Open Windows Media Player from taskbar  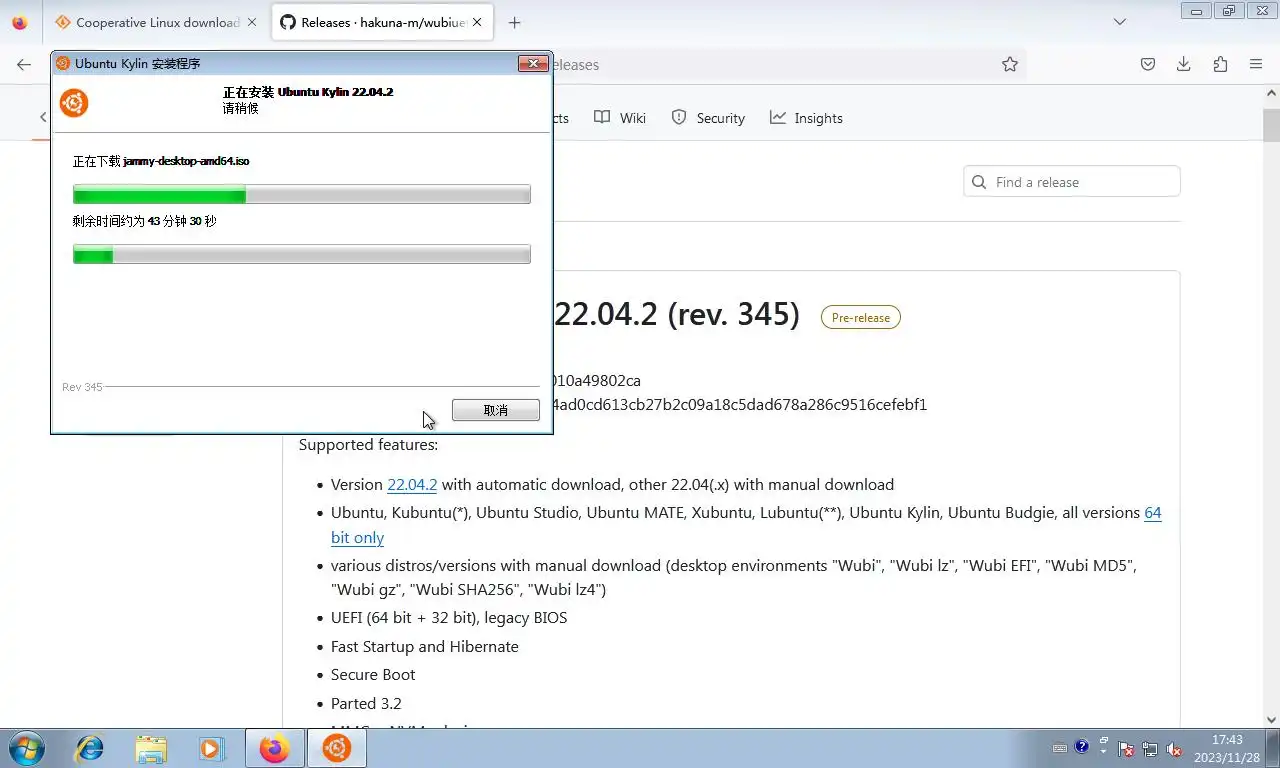click(211, 748)
